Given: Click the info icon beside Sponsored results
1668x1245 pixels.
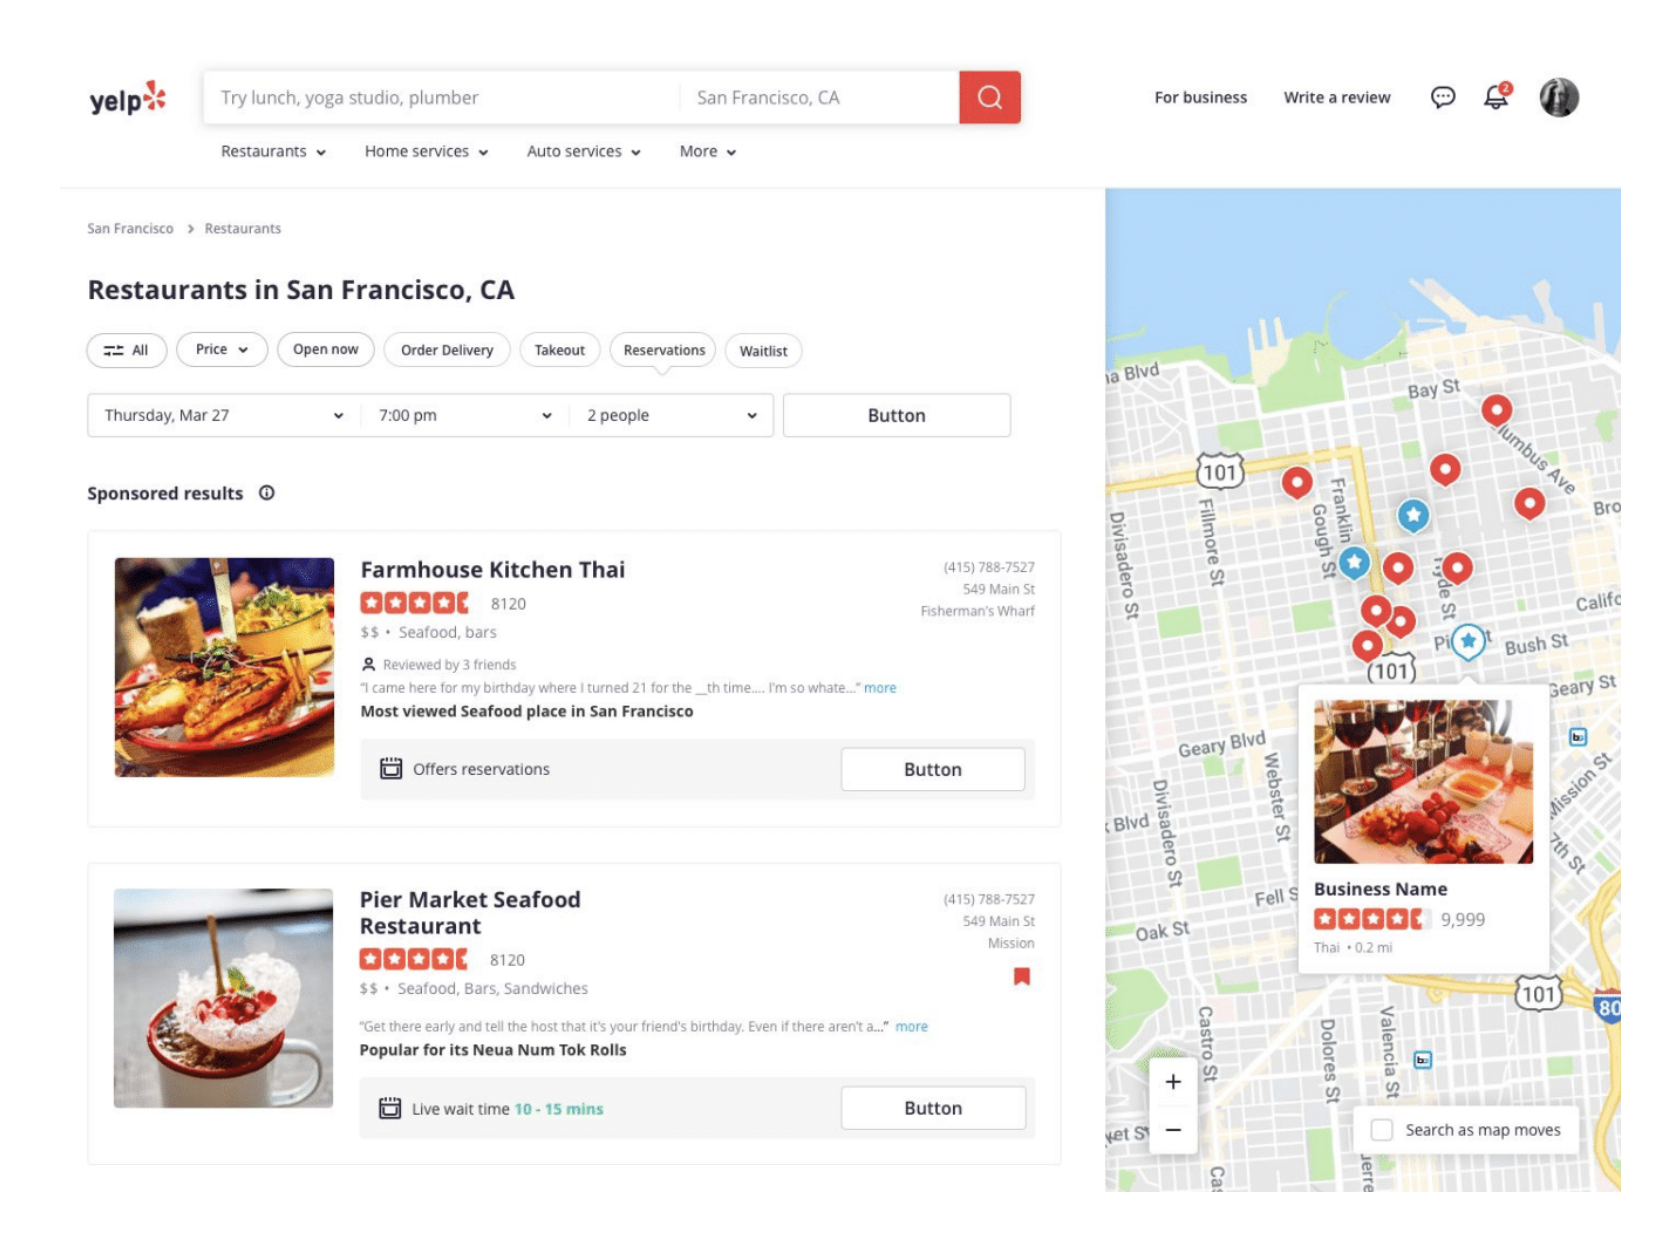Looking at the screenshot, I should tap(267, 493).
